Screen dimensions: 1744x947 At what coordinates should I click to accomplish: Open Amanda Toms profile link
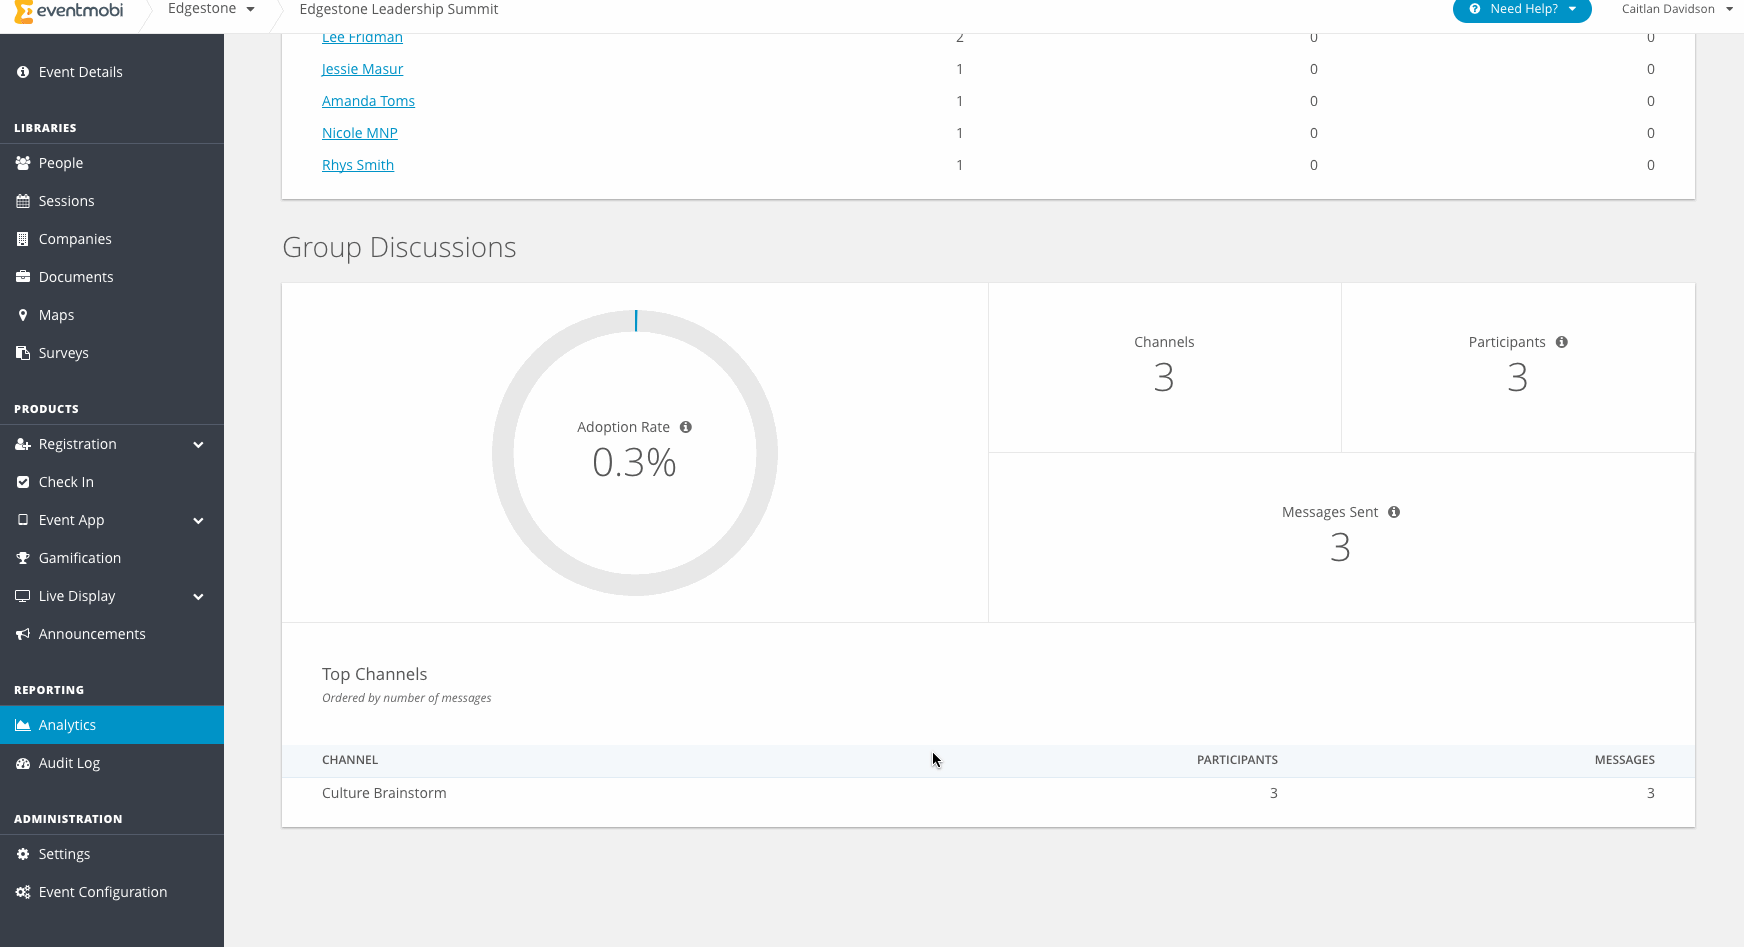tap(368, 101)
